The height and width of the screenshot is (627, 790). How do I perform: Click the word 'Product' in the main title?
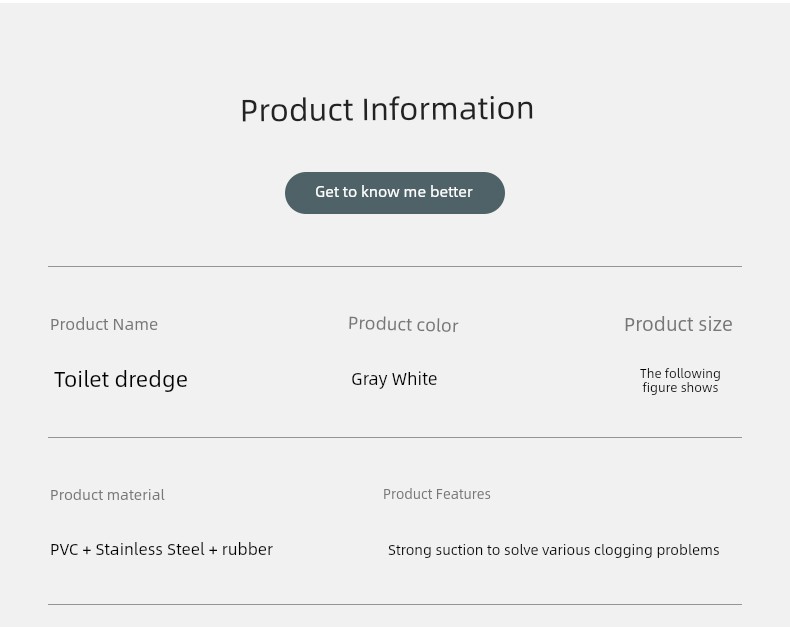point(297,110)
